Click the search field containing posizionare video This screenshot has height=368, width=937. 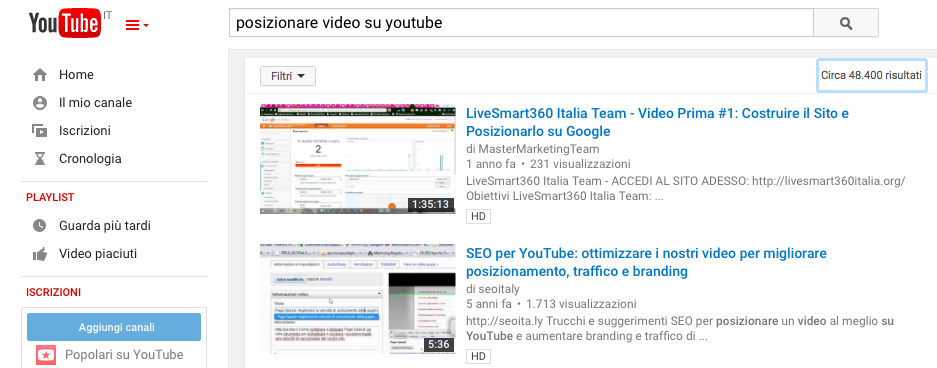click(x=521, y=23)
